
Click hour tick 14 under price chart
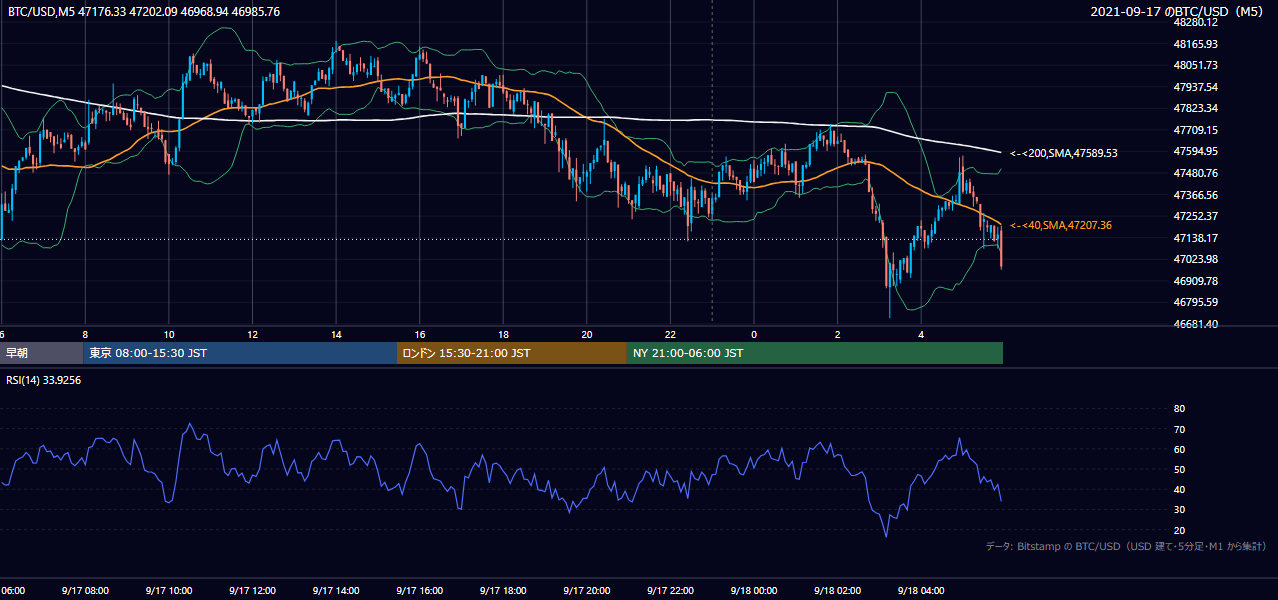pos(336,334)
